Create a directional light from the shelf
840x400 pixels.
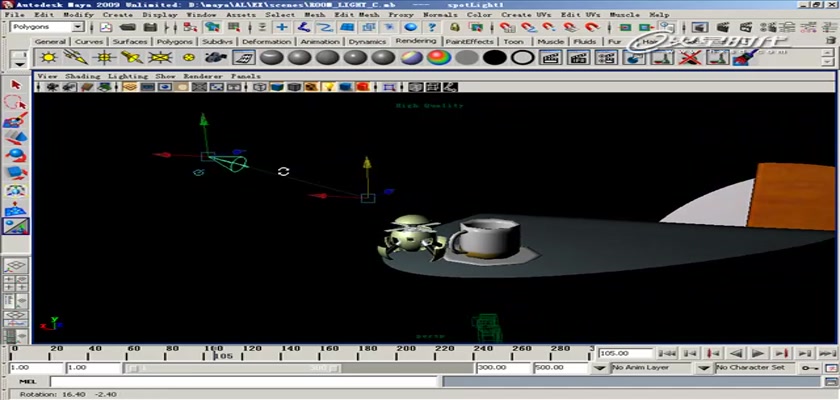coord(74,58)
